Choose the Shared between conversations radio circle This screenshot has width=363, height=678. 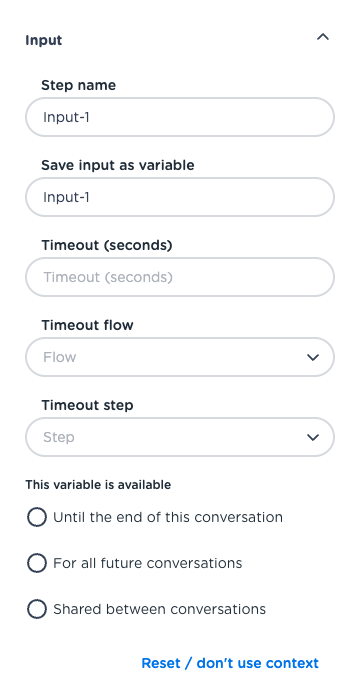tap(37, 609)
